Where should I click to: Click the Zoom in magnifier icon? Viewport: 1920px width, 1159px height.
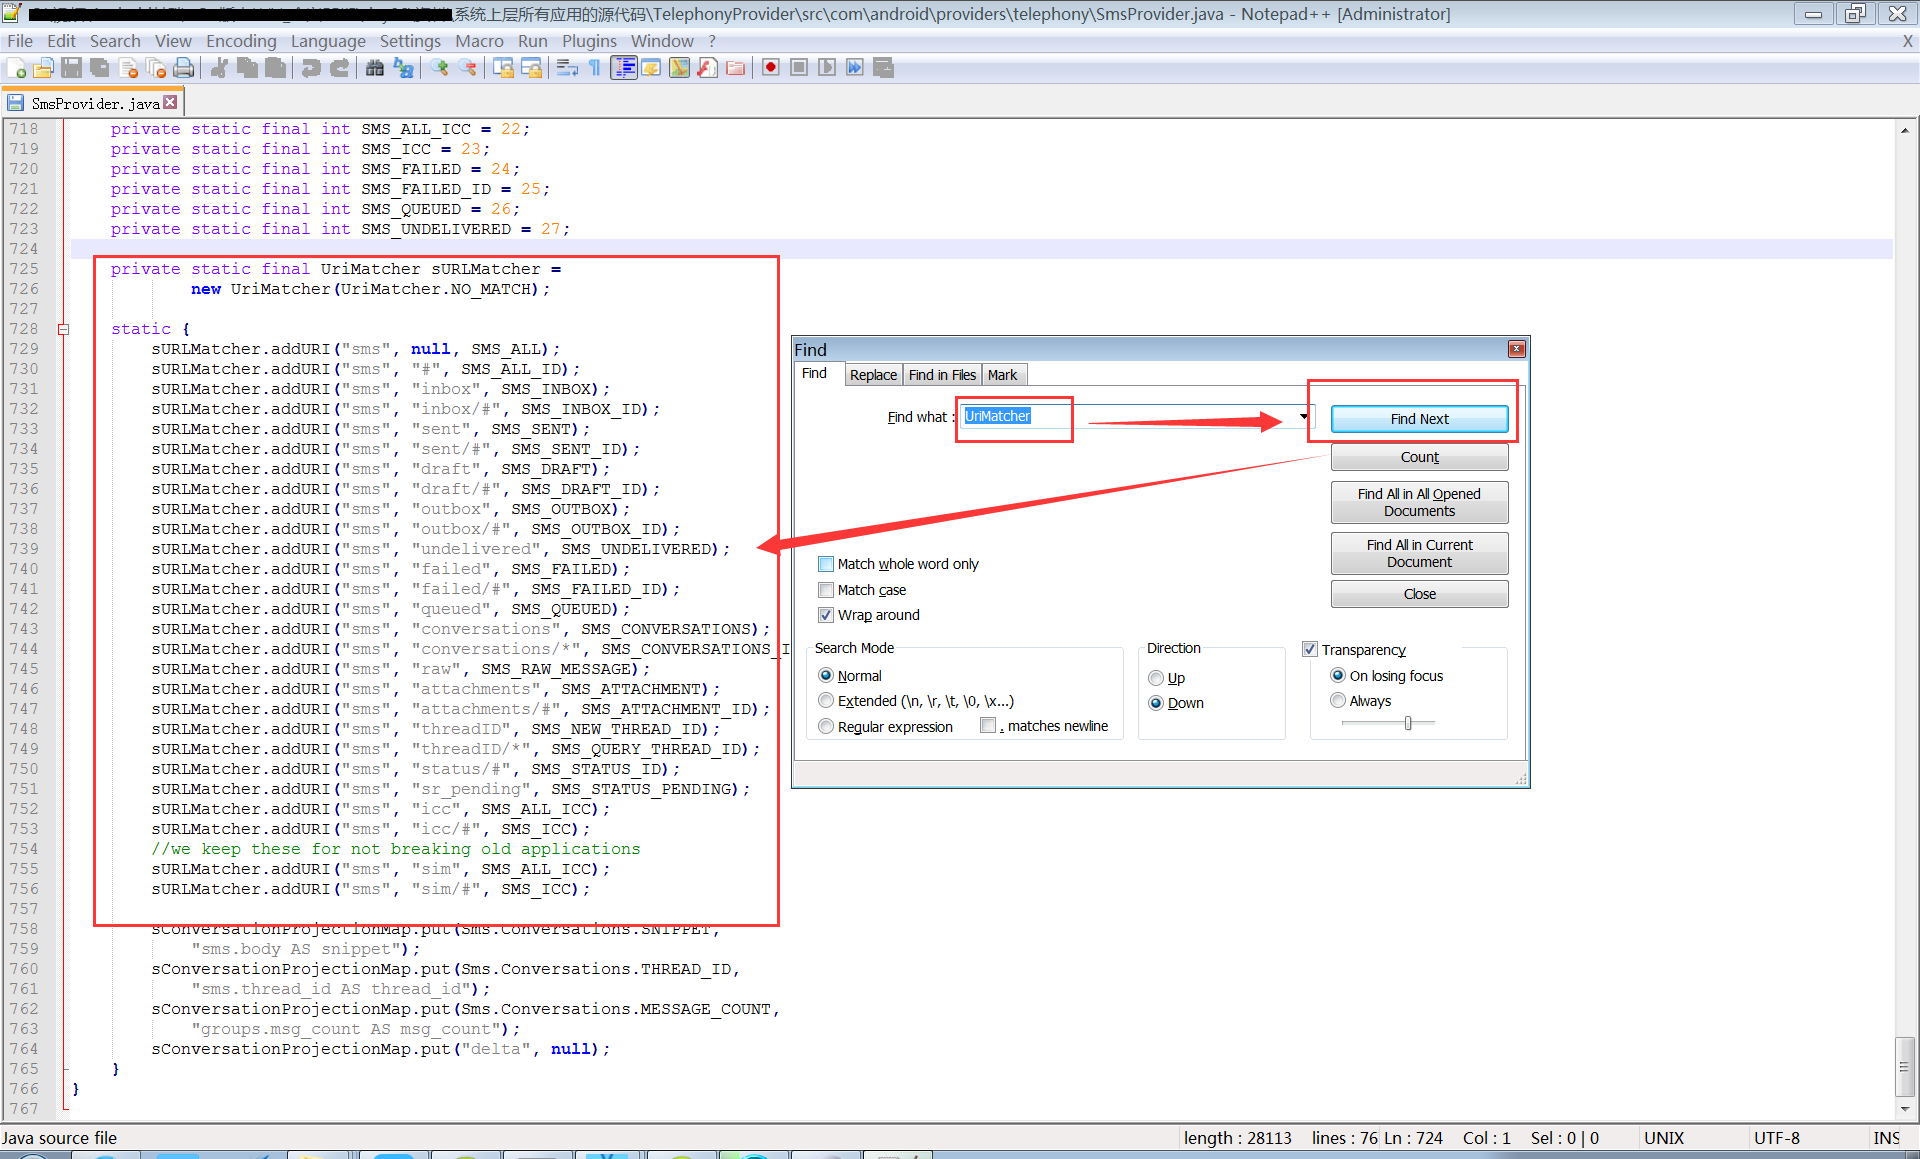click(x=440, y=68)
